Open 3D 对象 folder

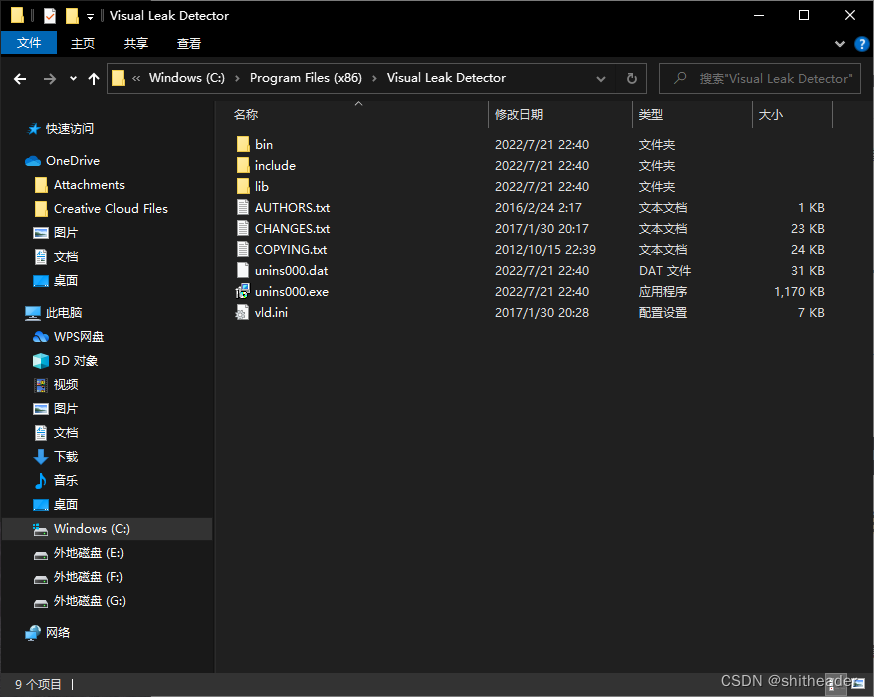pos(76,361)
